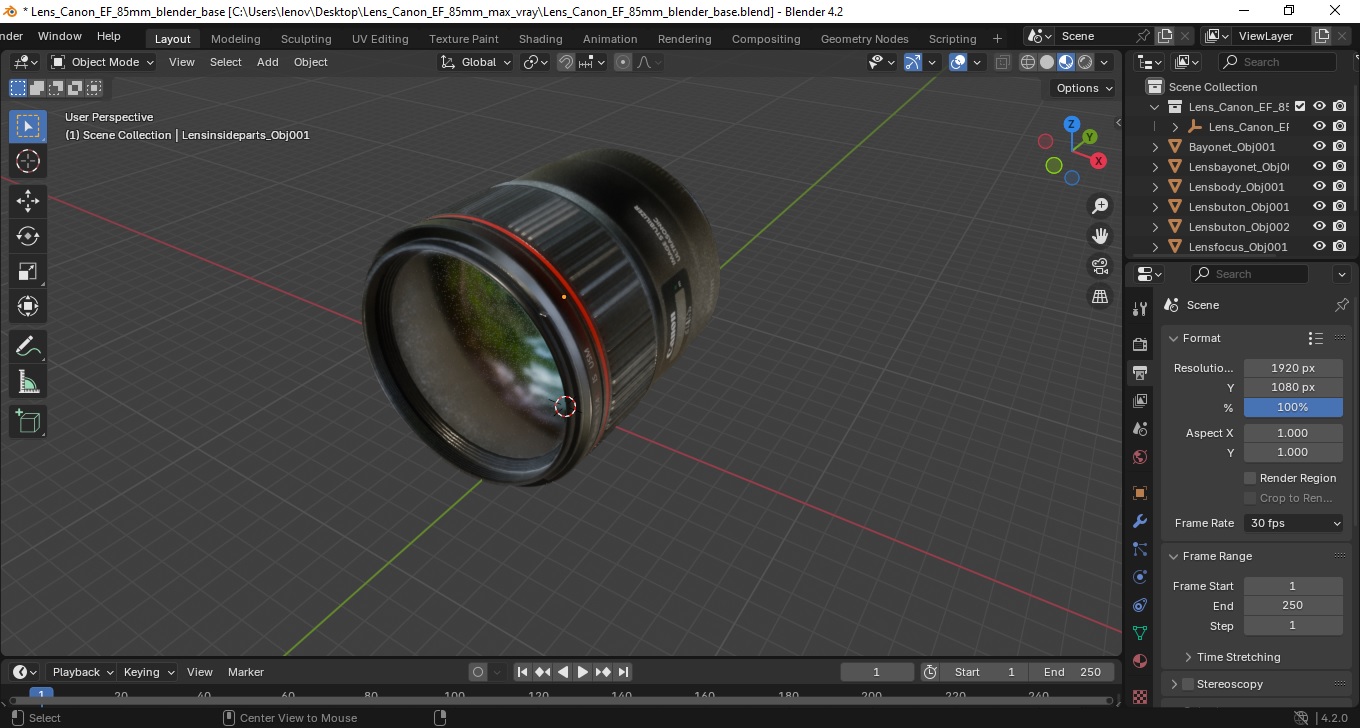Switch to solid viewport shading
Image resolution: width=1360 pixels, height=728 pixels.
point(1047,62)
